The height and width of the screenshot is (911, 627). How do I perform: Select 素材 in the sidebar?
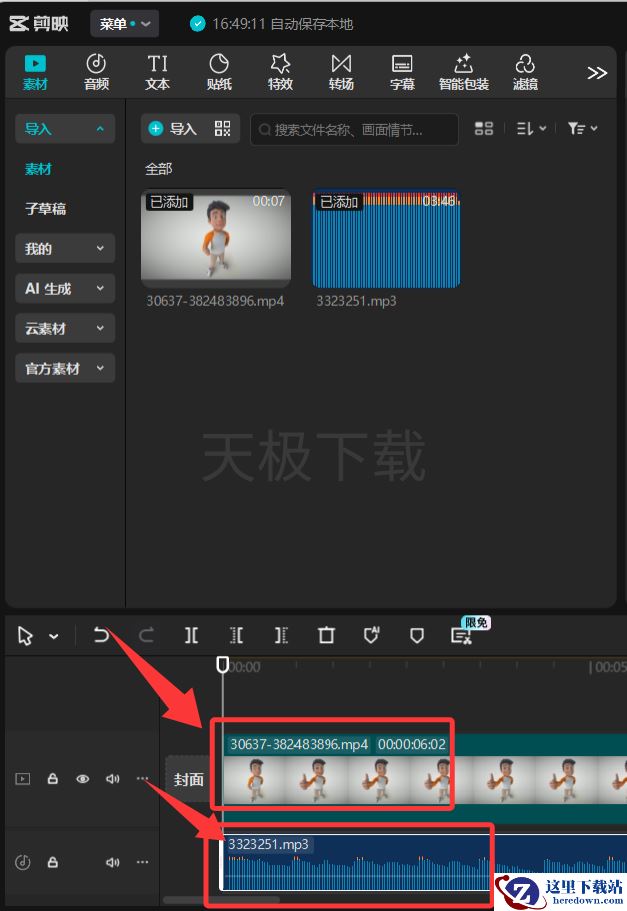point(38,169)
